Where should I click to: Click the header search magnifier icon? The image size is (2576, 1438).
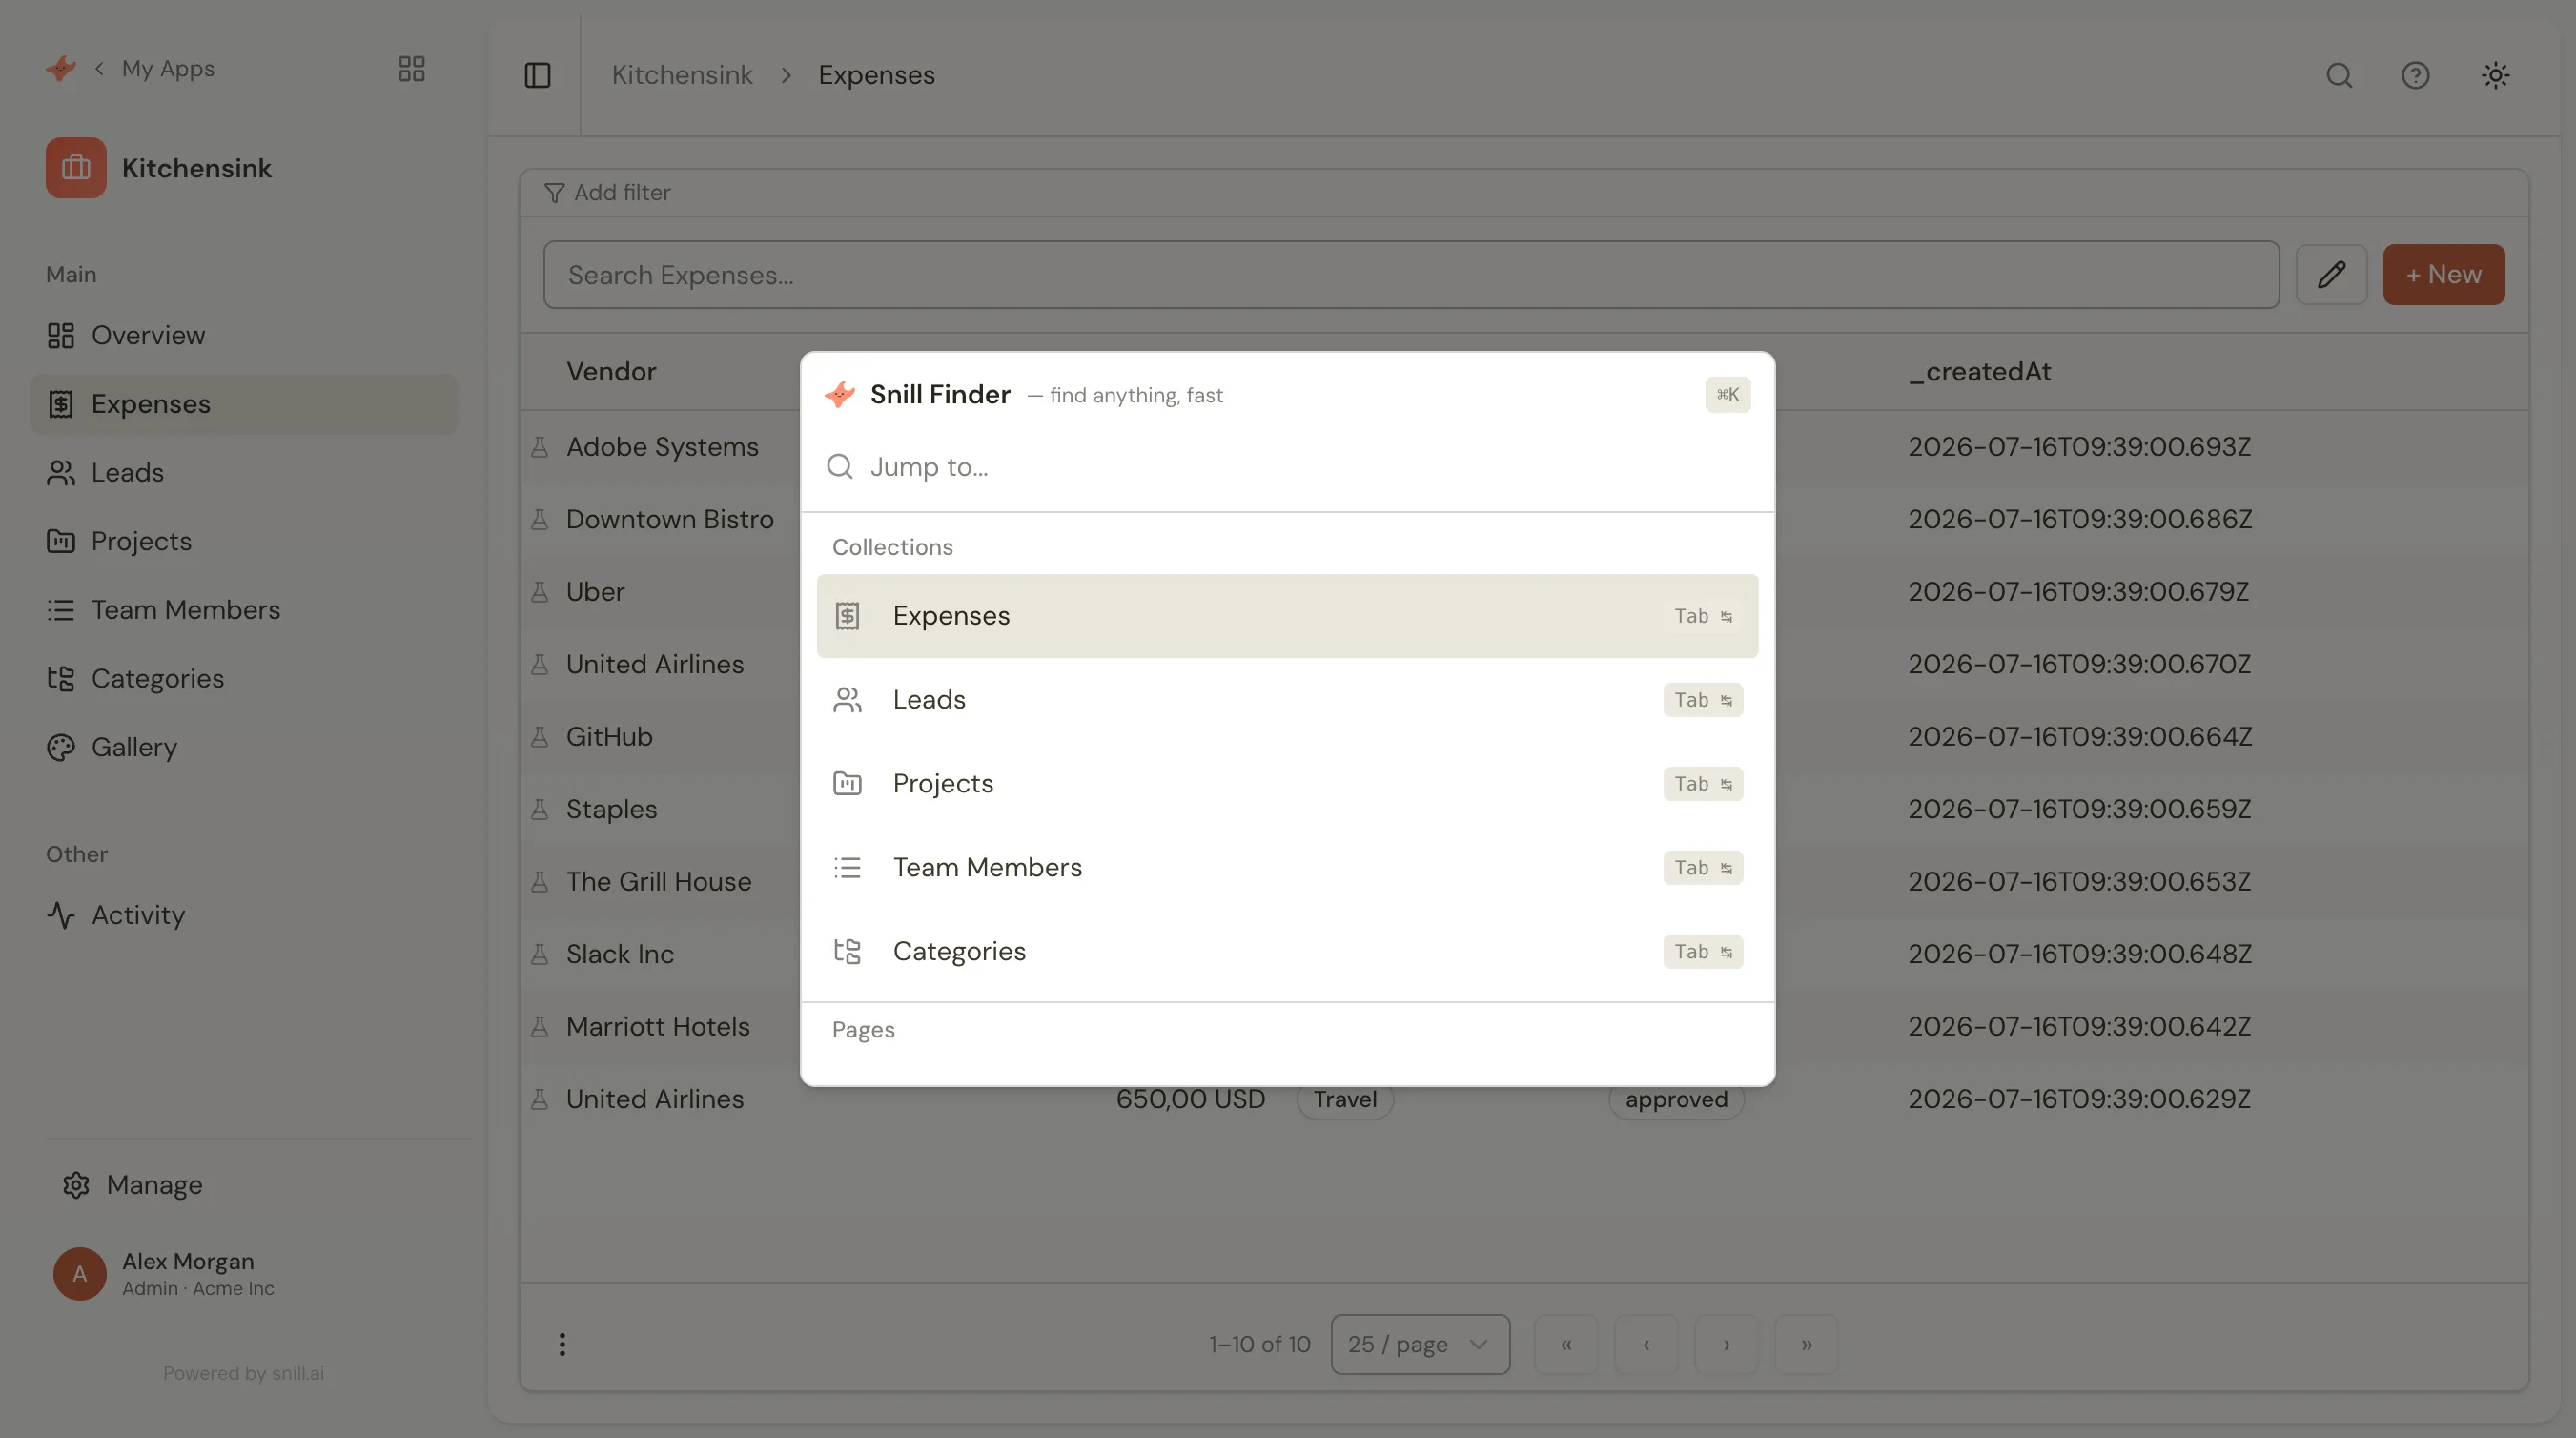point(2338,75)
